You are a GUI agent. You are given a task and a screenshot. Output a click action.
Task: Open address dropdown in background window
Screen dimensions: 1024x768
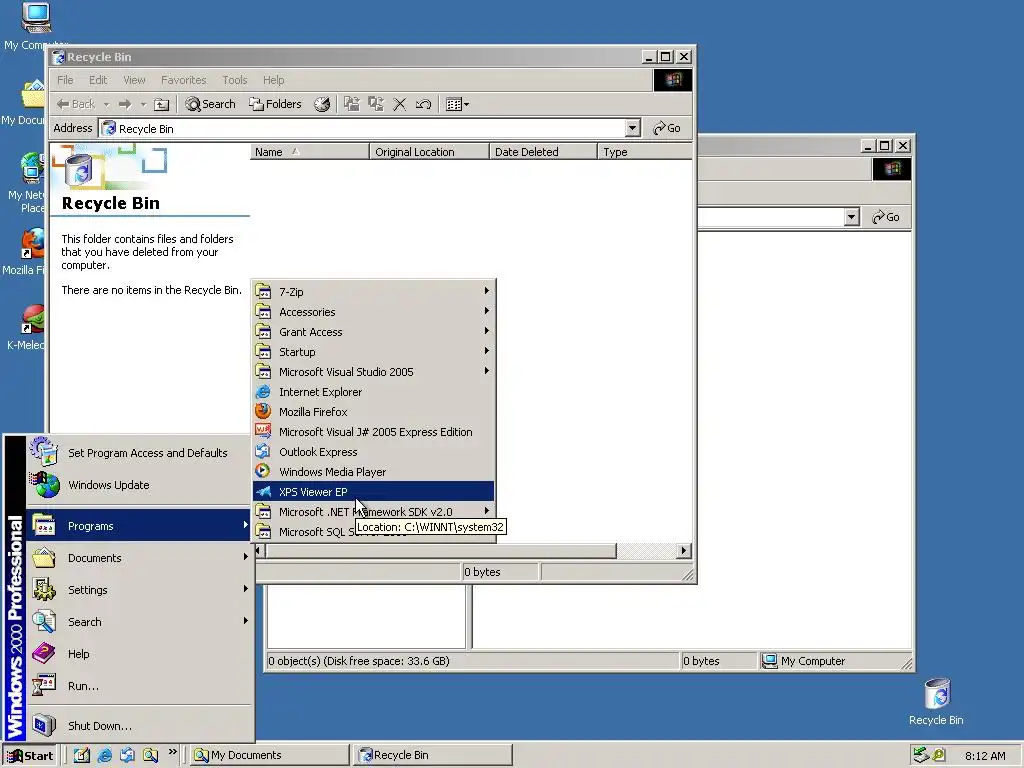(851, 217)
